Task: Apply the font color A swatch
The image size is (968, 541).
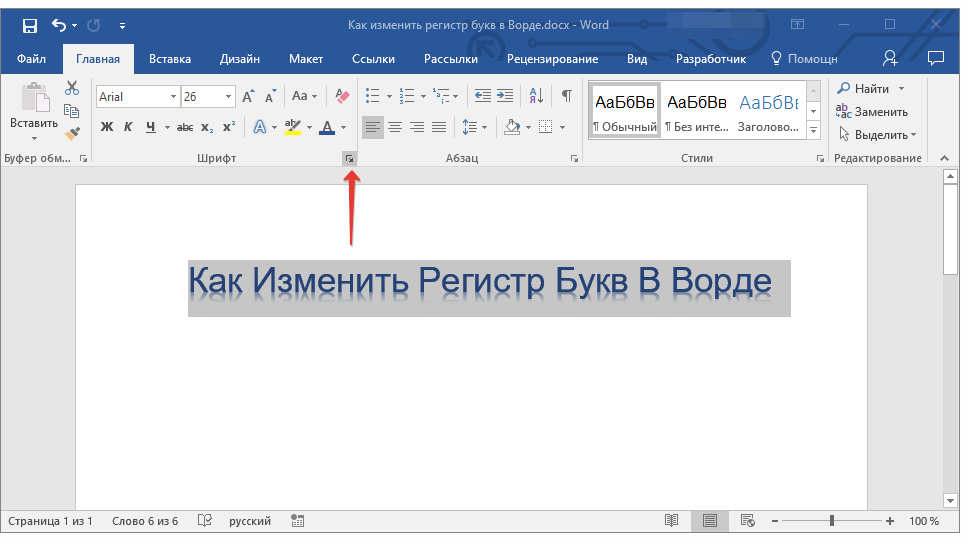Action: coord(327,127)
